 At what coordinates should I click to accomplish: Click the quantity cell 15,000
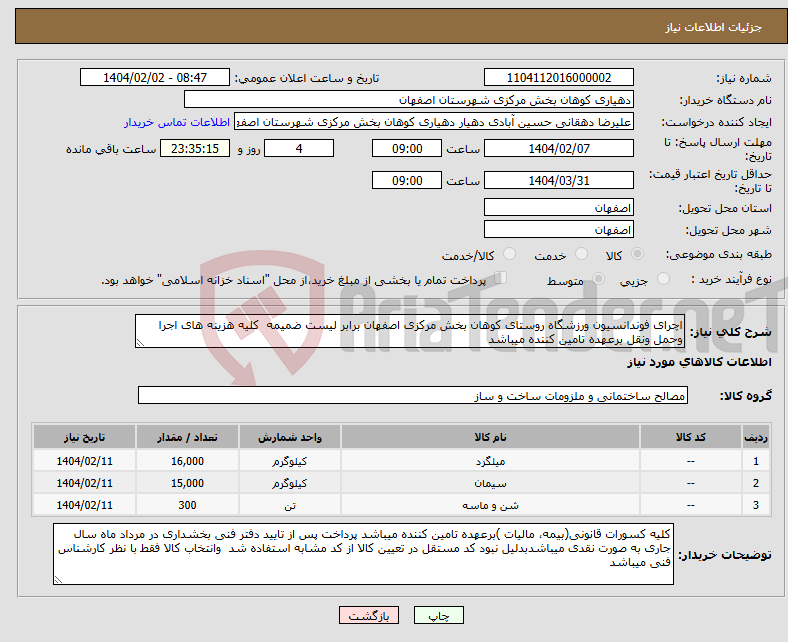coord(187,483)
